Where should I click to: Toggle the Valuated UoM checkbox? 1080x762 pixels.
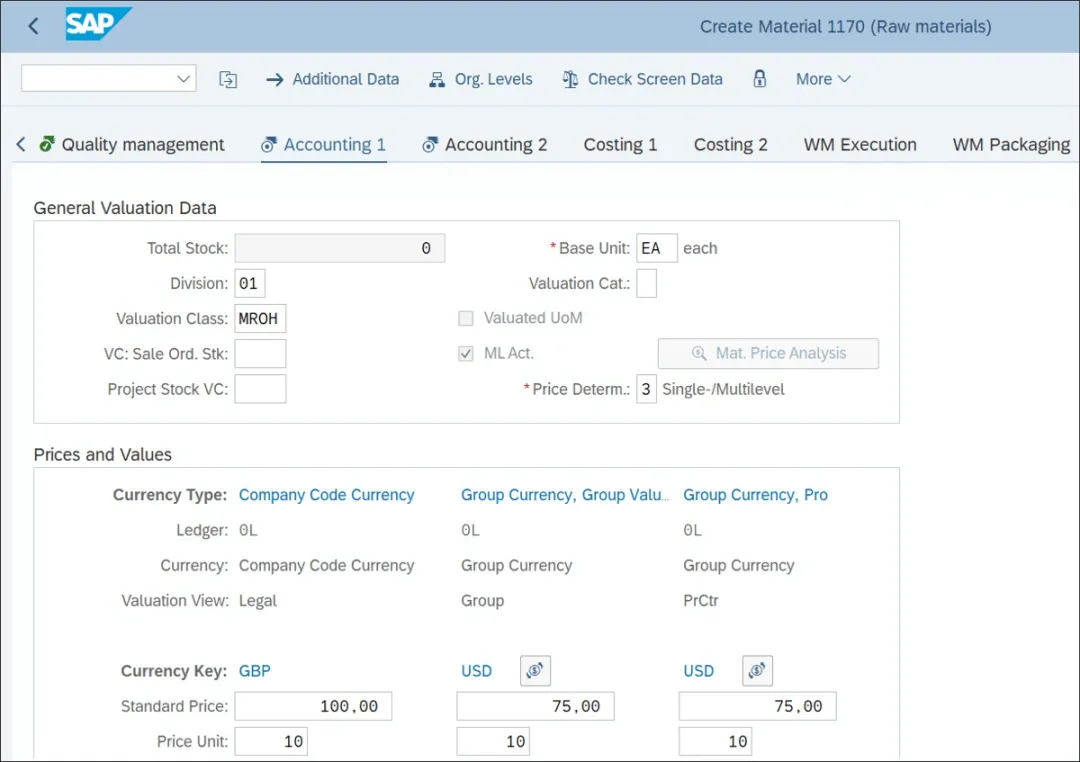[x=466, y=318]
